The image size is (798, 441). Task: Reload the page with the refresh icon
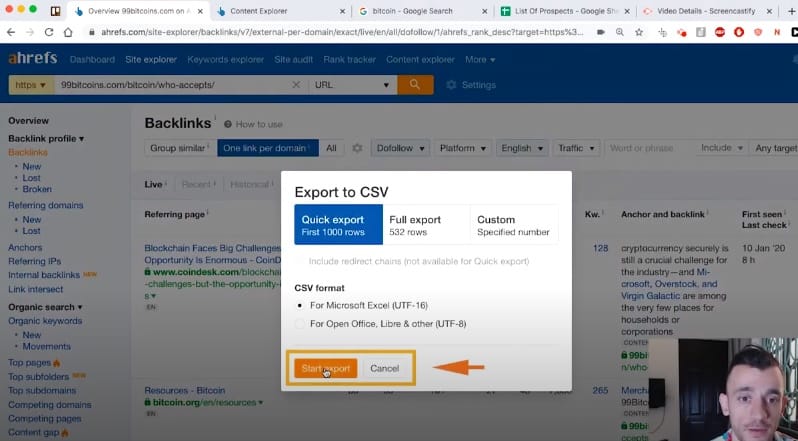click(x=49, y=32)
